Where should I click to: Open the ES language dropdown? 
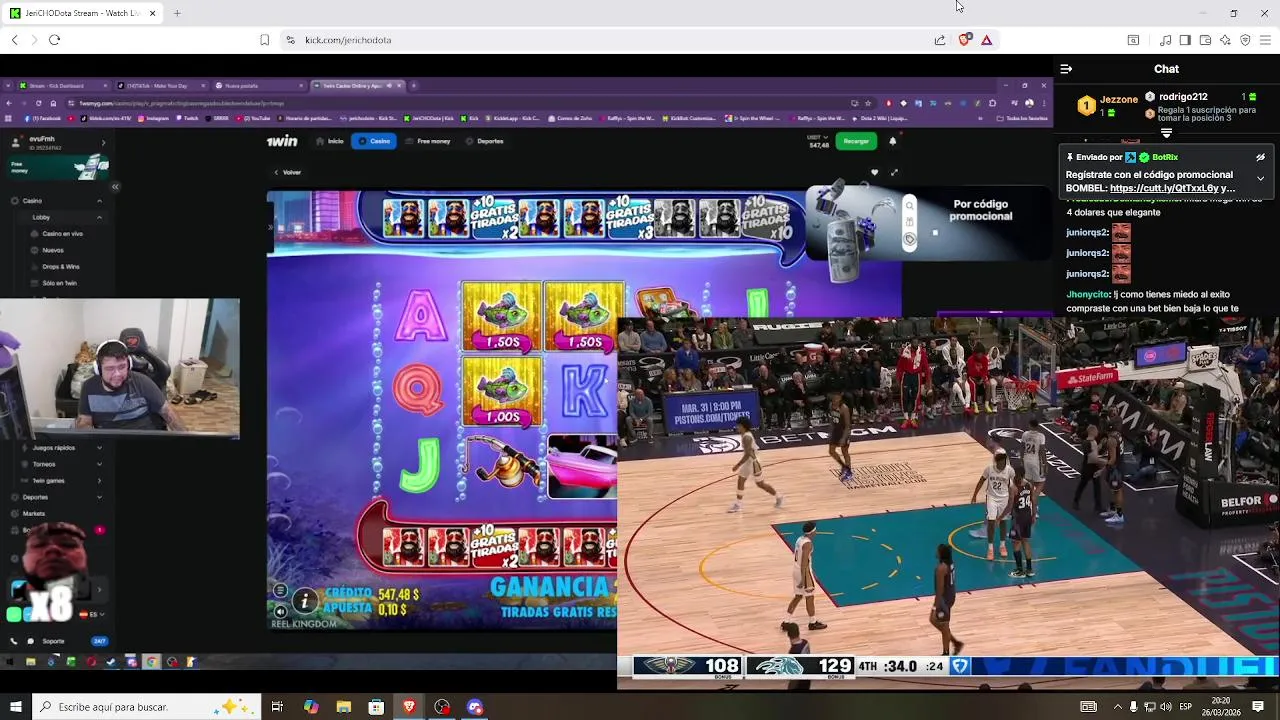pyautogui.click(x=91, y=614)
